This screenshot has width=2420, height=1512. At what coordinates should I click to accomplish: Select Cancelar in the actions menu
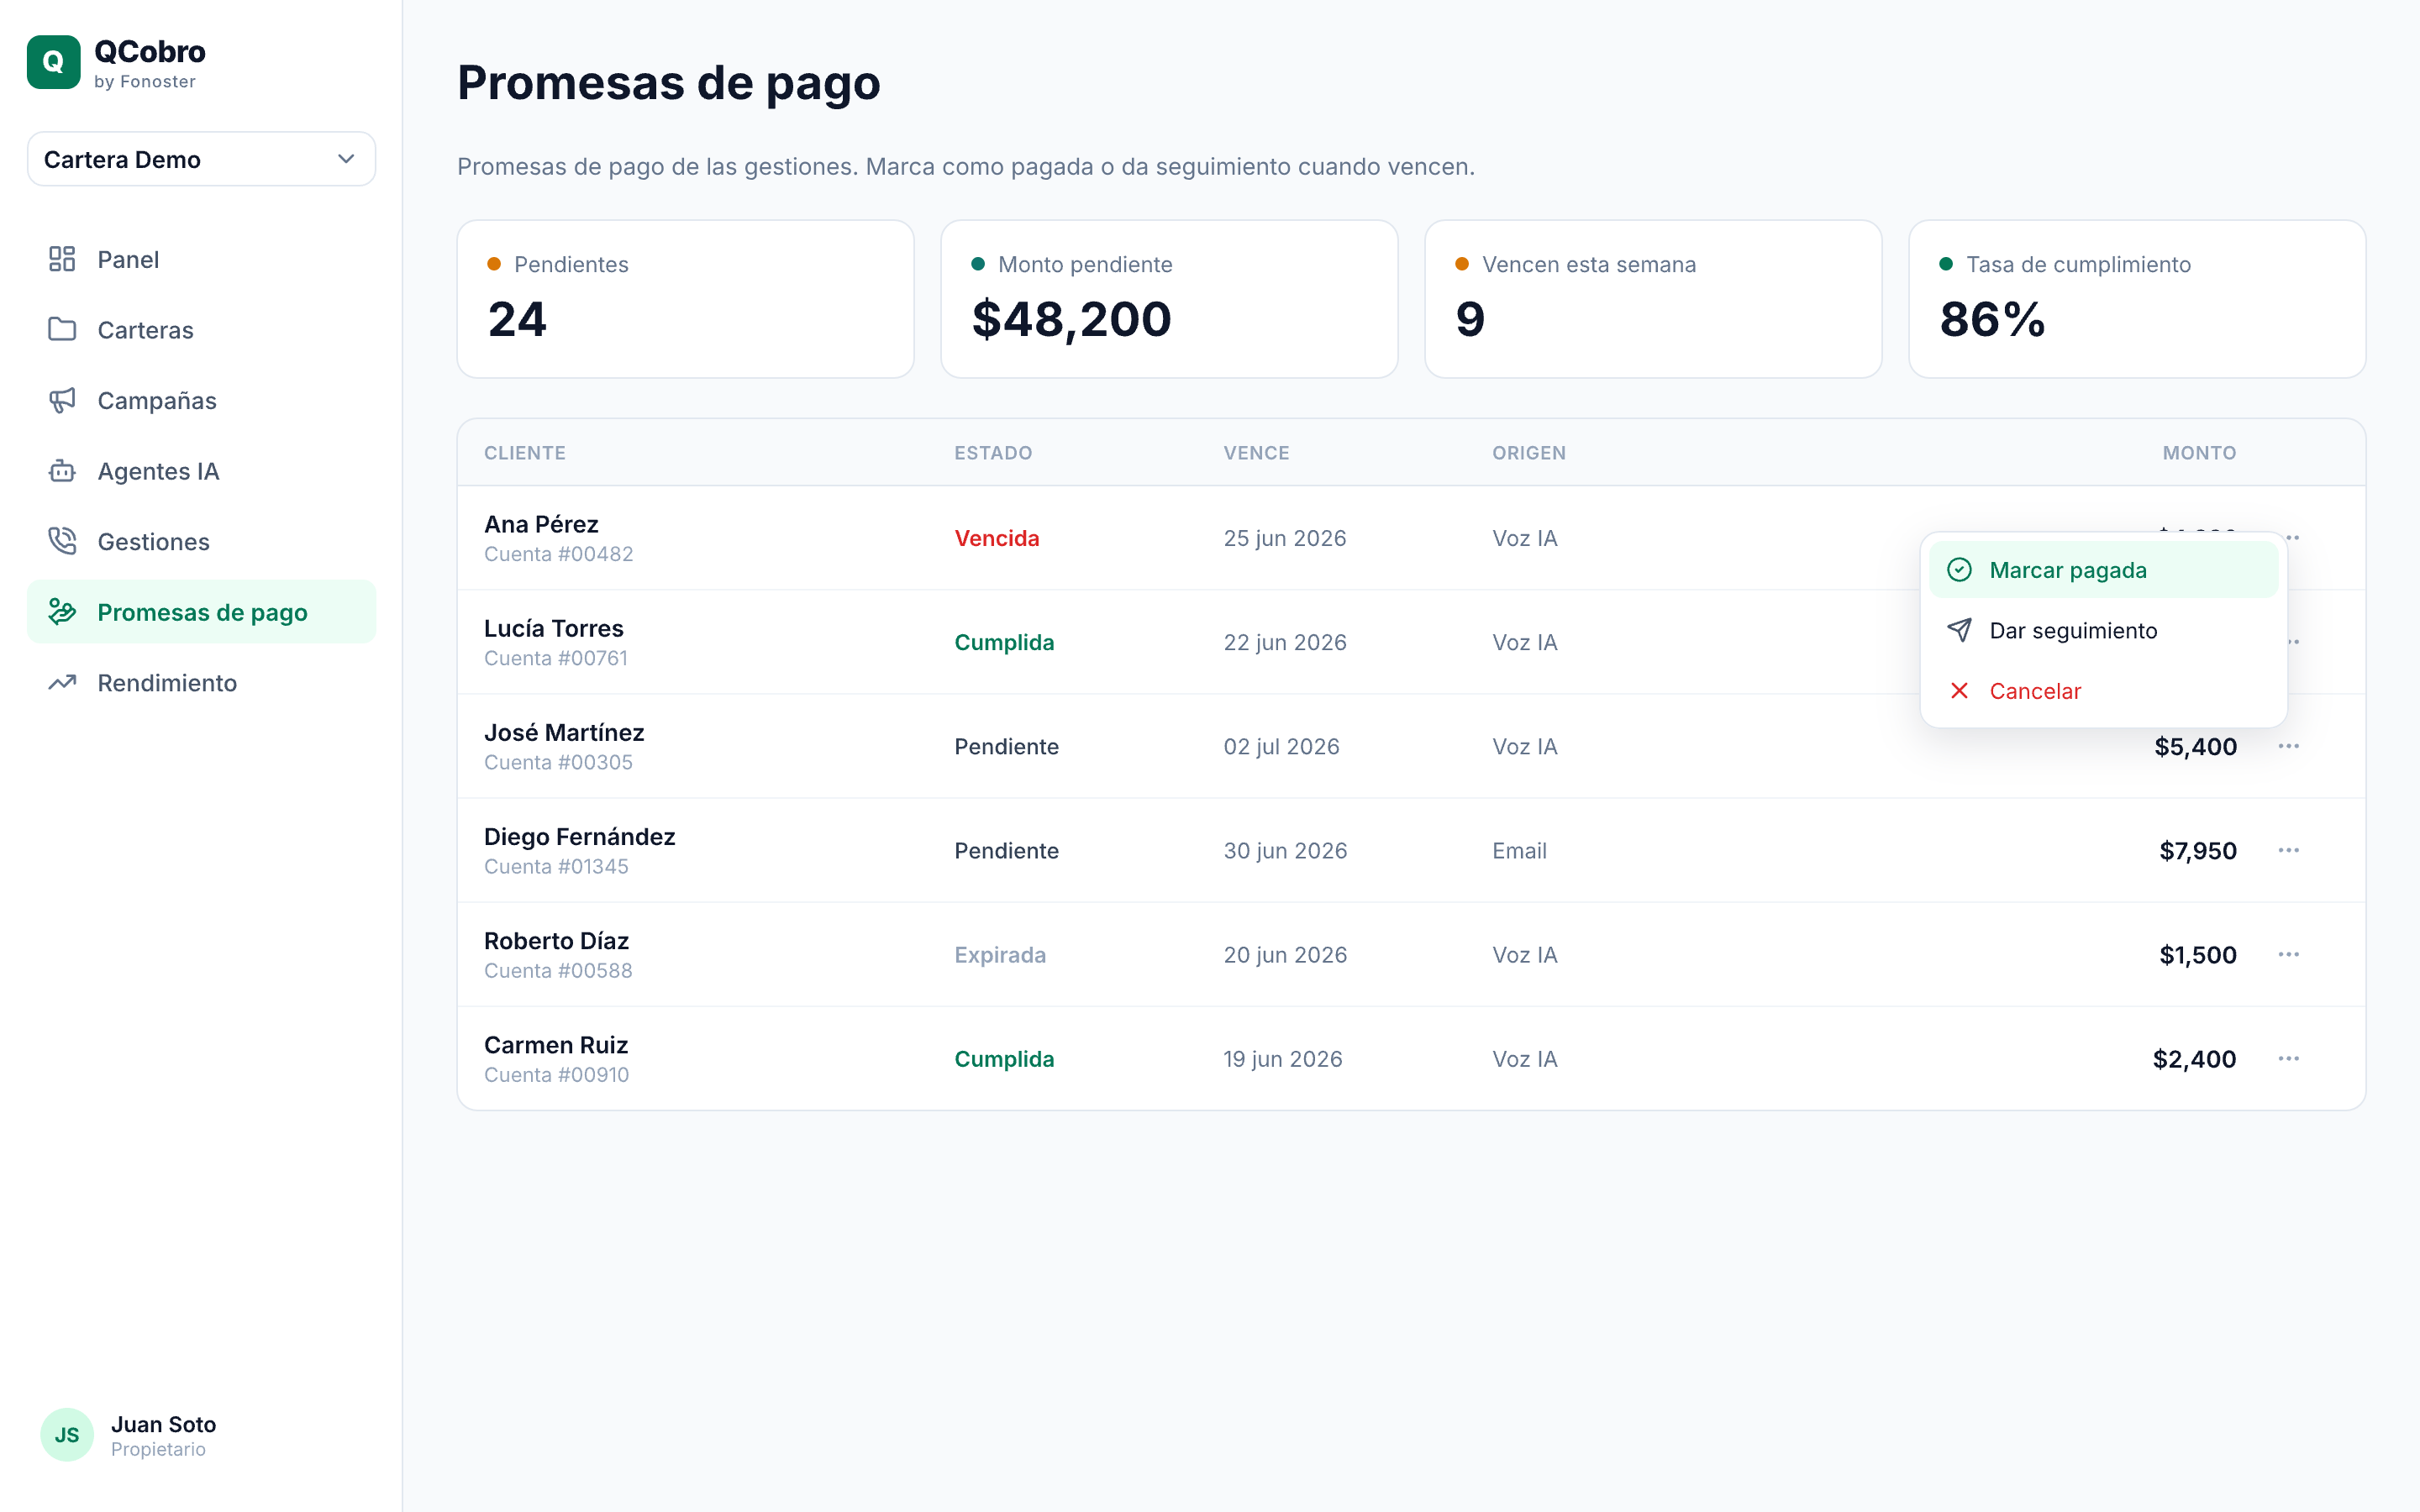click(x=2103, y=691)
